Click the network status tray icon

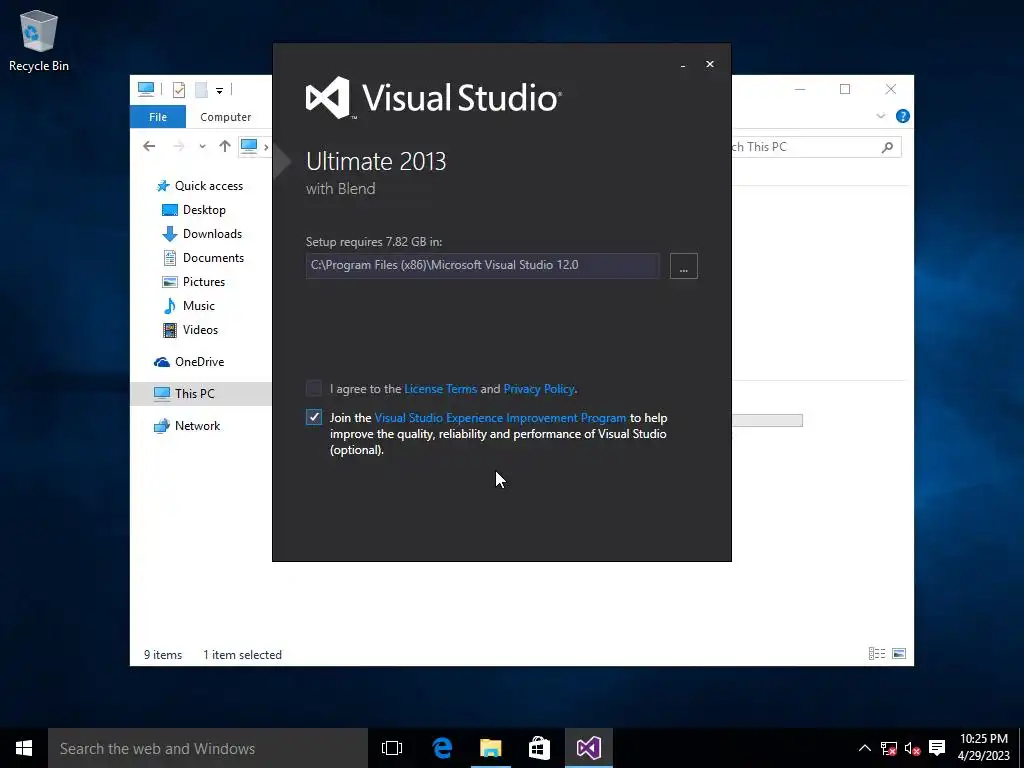(889, 748)
